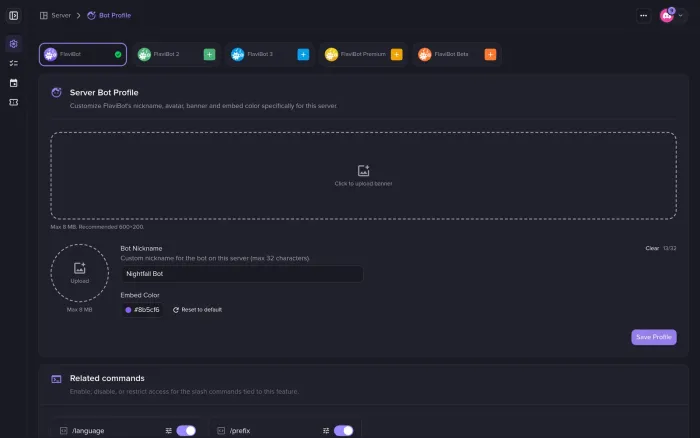Select the FlaviBot tab

click(x=83, y=54)
